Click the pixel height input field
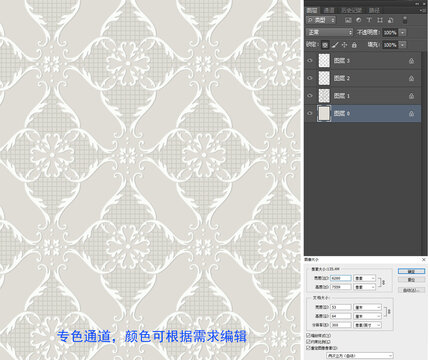This screenshot has width=430, height=360. (x=341, y=287)
